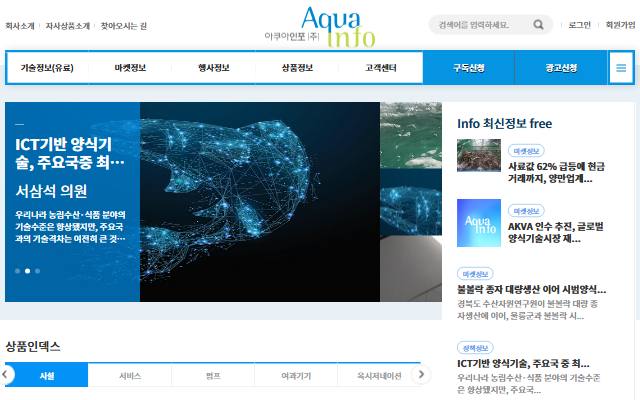Open the 기술정보(유료) menu
The height and width of the screenshot is (400, 640).
47,68
